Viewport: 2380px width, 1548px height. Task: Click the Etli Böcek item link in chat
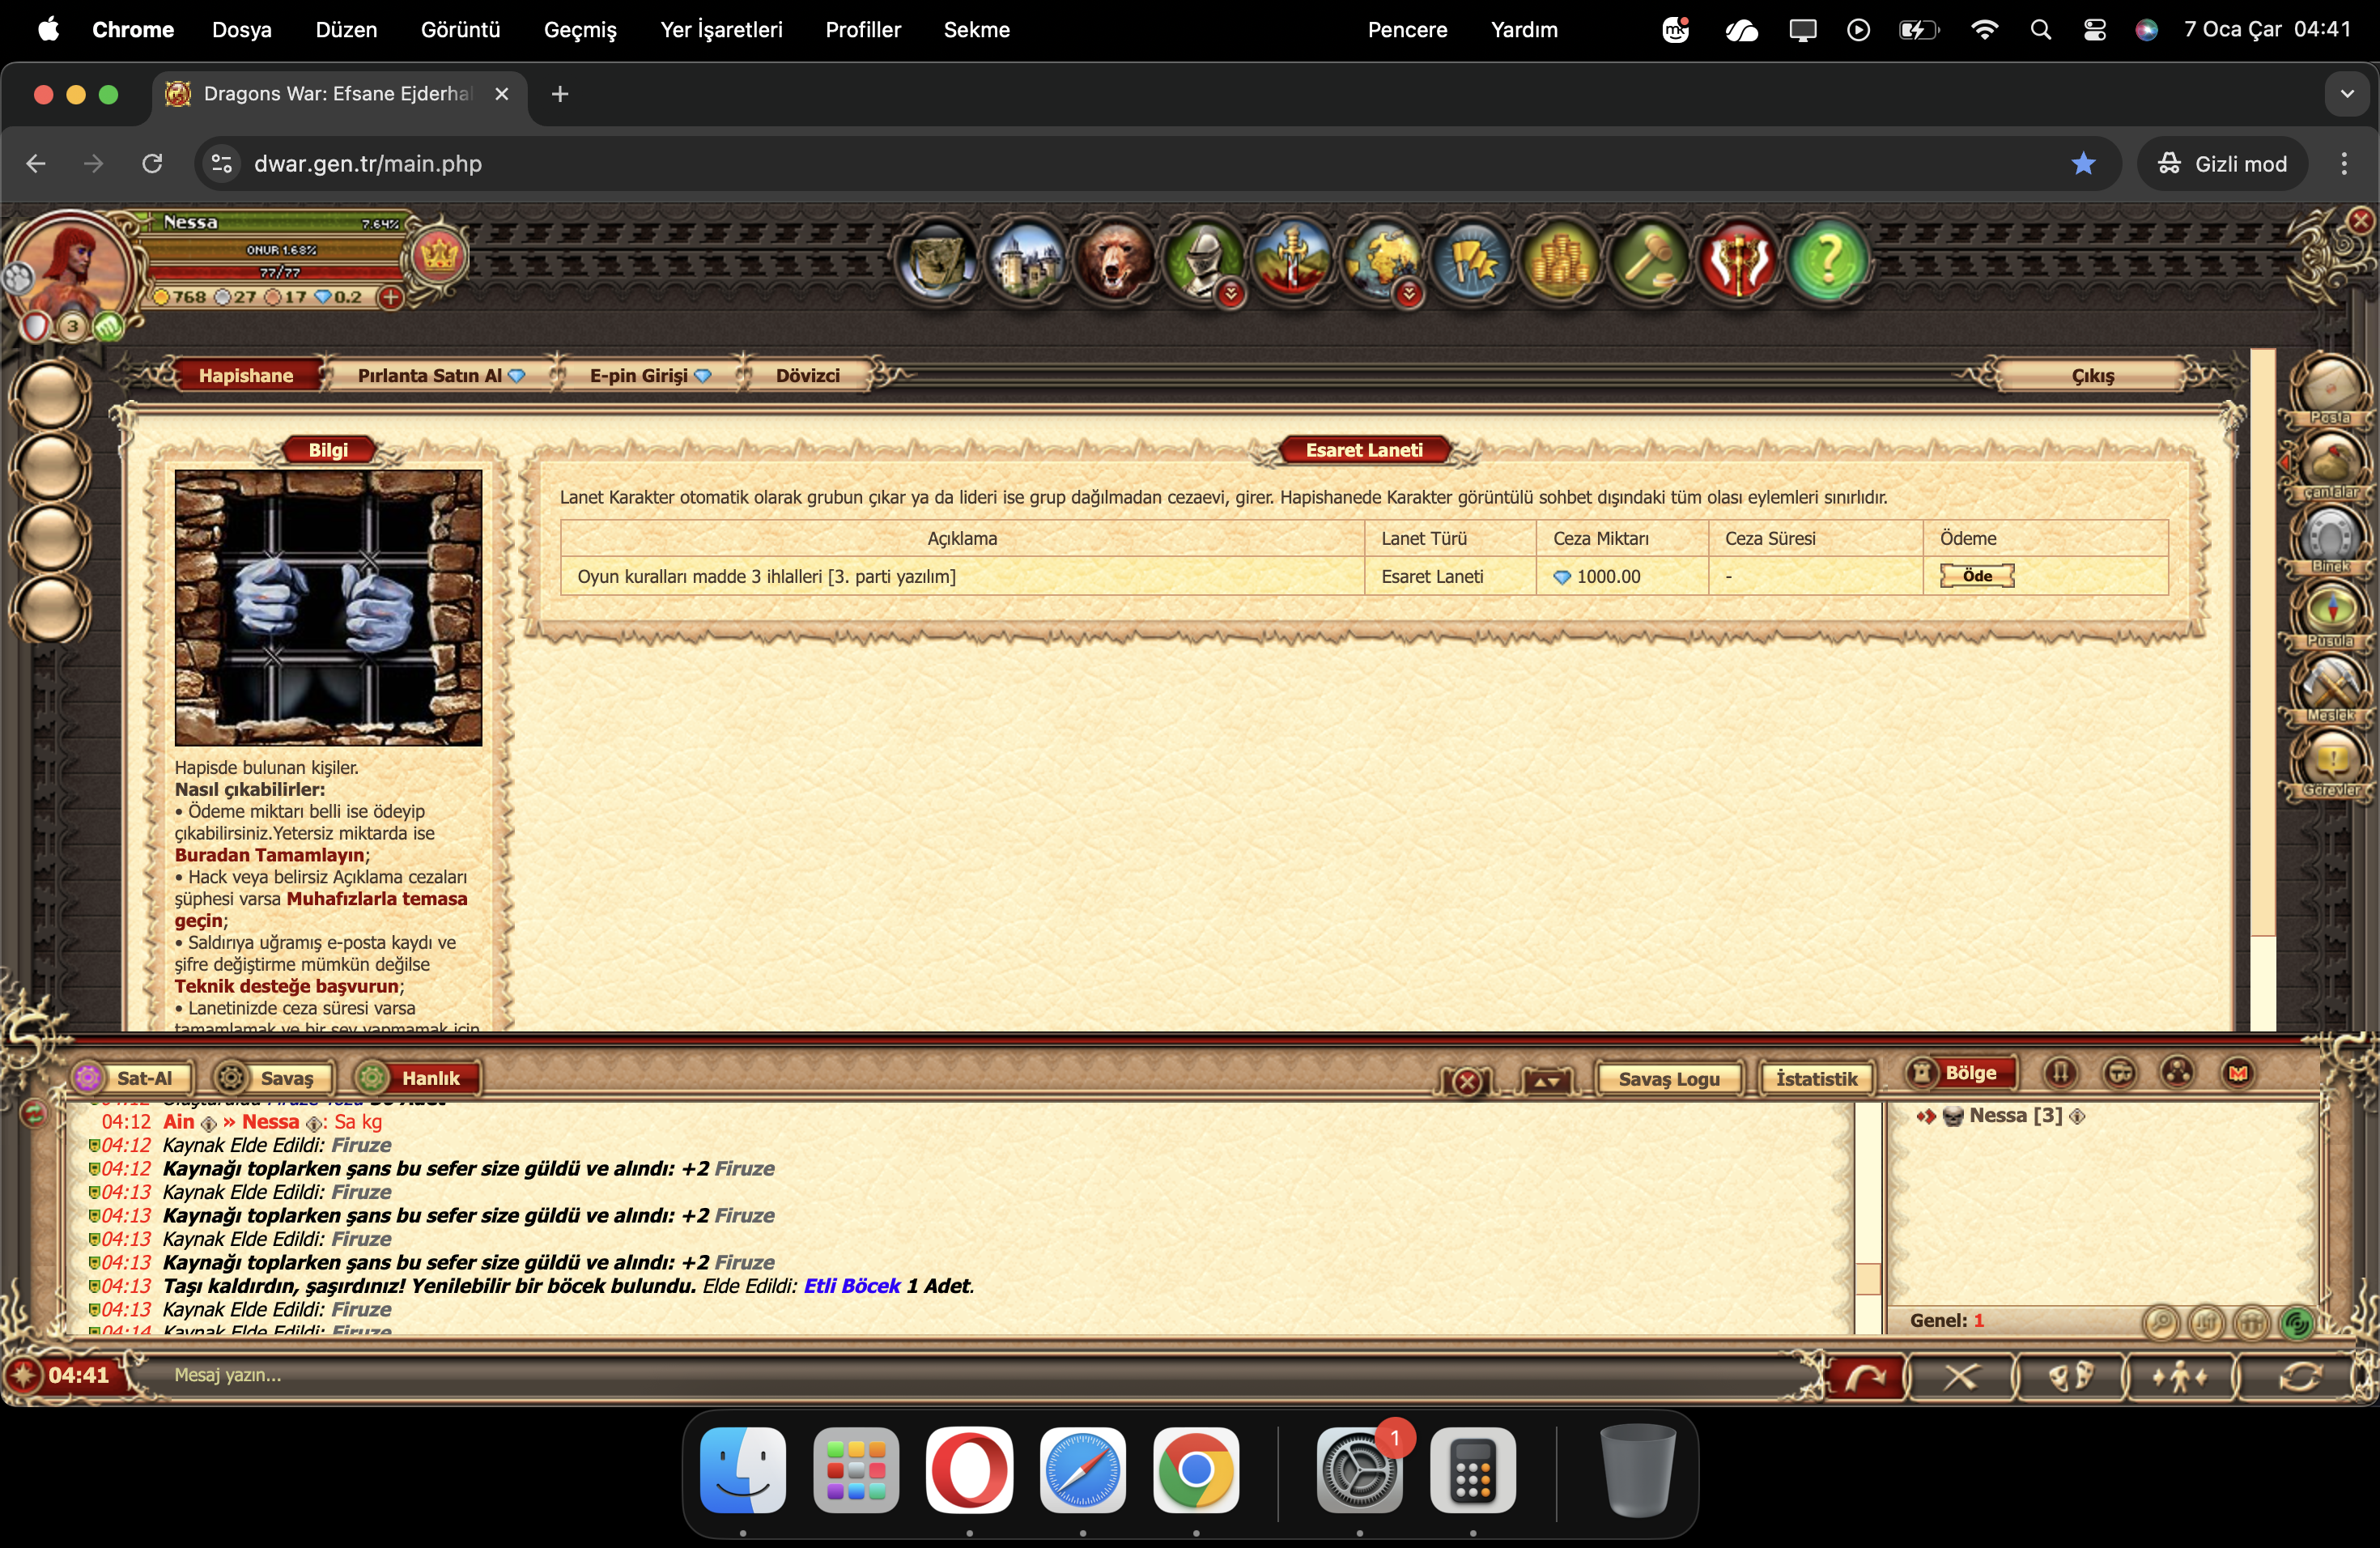(x=852, y=1286)
